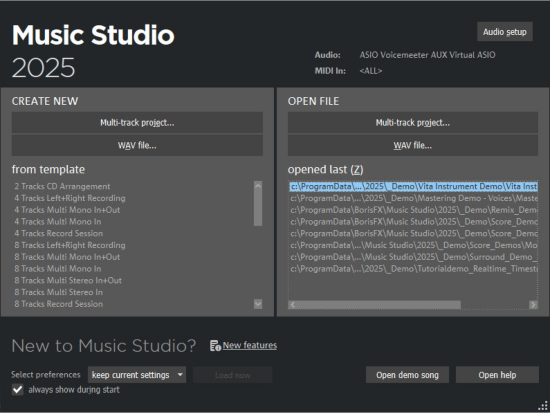Click the ASIO Voicemeeter AUX Virtual ASIO text
The width and height of the screenshot is (550, 413).
(427, 55)
